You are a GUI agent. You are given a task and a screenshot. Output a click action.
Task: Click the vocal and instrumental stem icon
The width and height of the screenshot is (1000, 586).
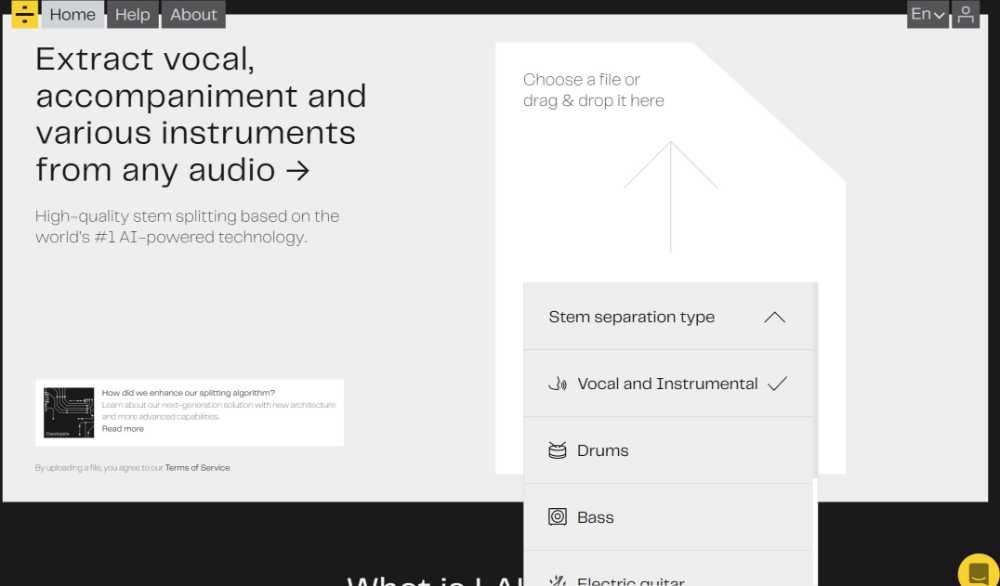click(557, 384)
